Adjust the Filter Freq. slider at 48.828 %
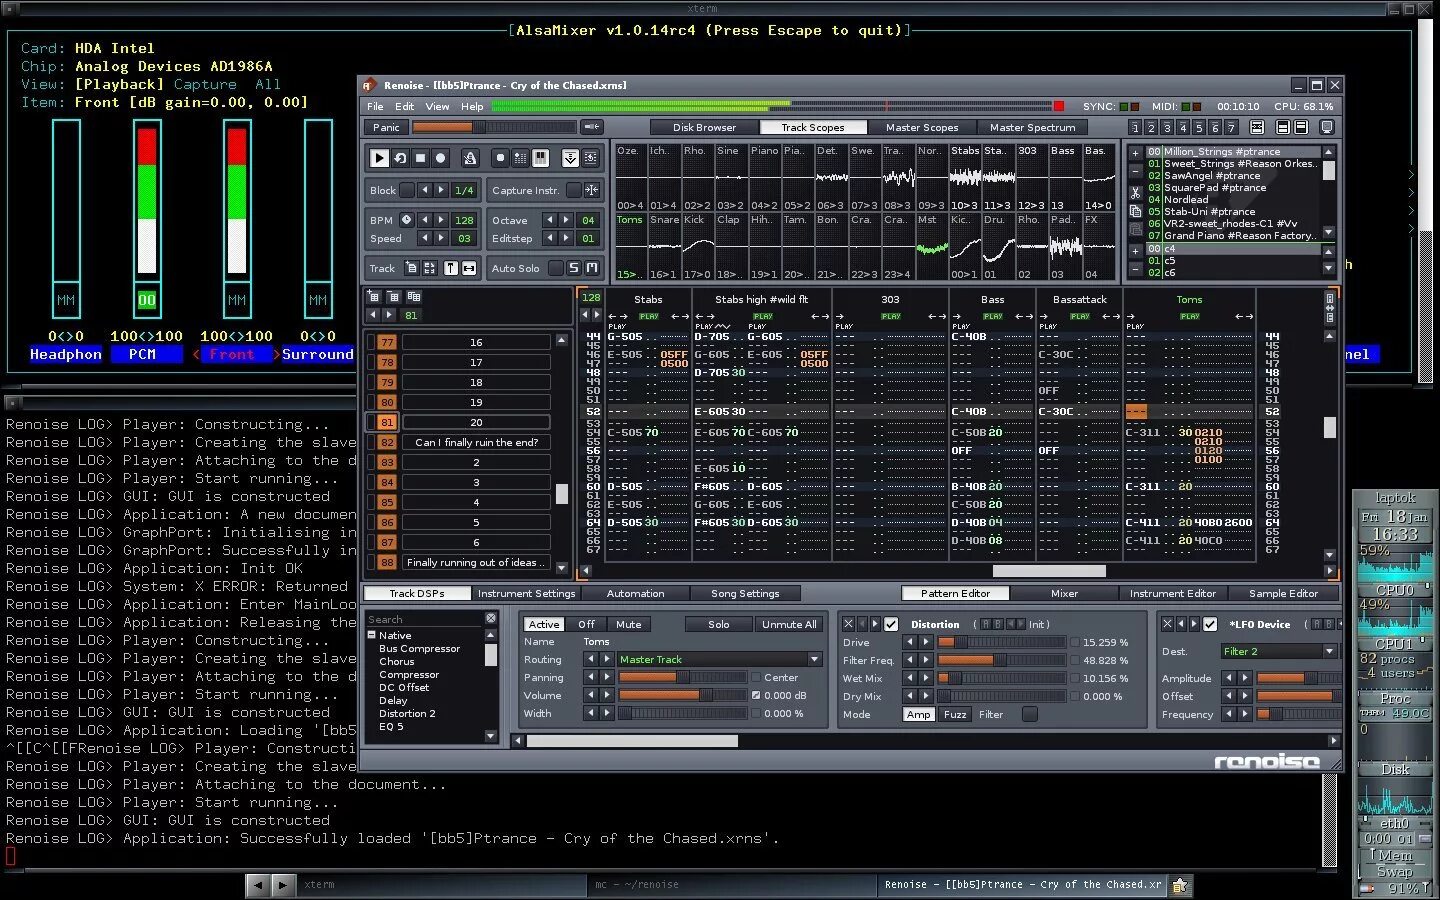This screenshot has width=1440, height=900. click(1001, 660)
